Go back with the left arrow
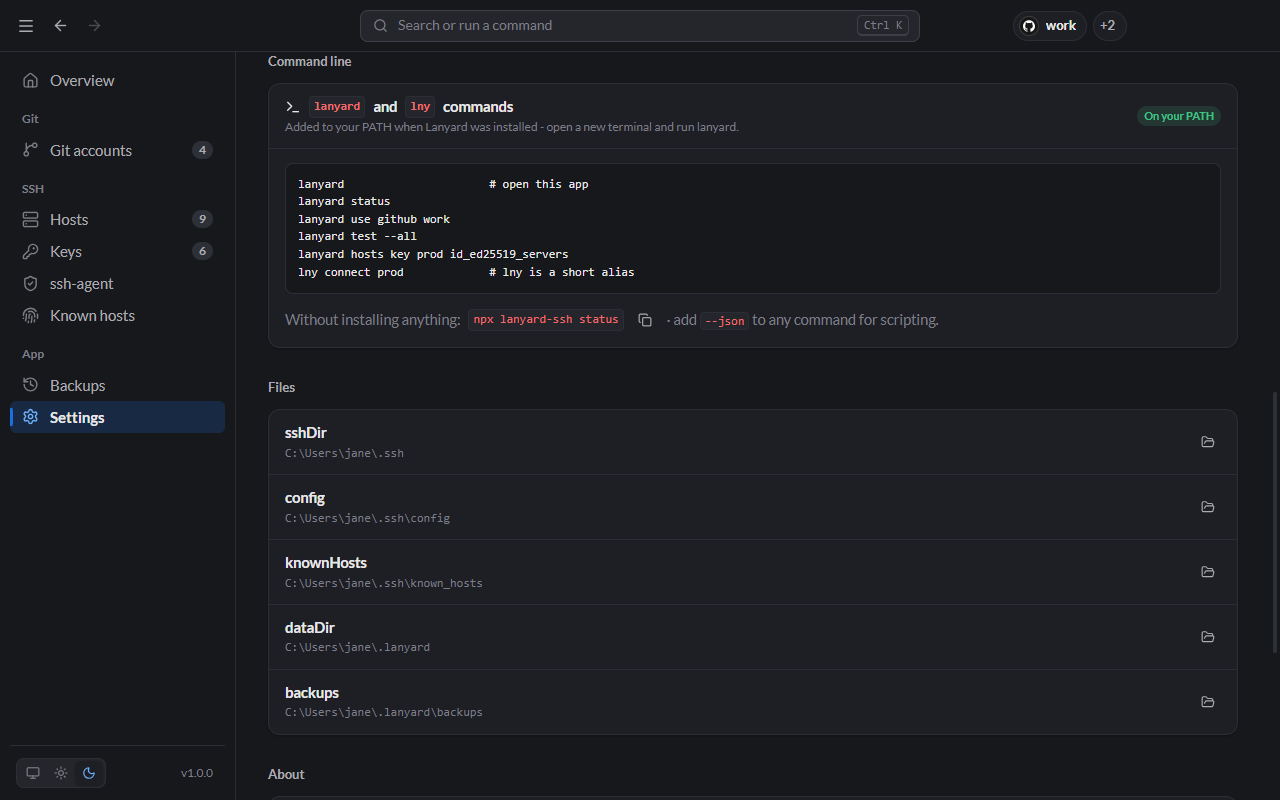Image resolution: width=1280 pixels, height=800 pixels. click(x=61, y=26)
